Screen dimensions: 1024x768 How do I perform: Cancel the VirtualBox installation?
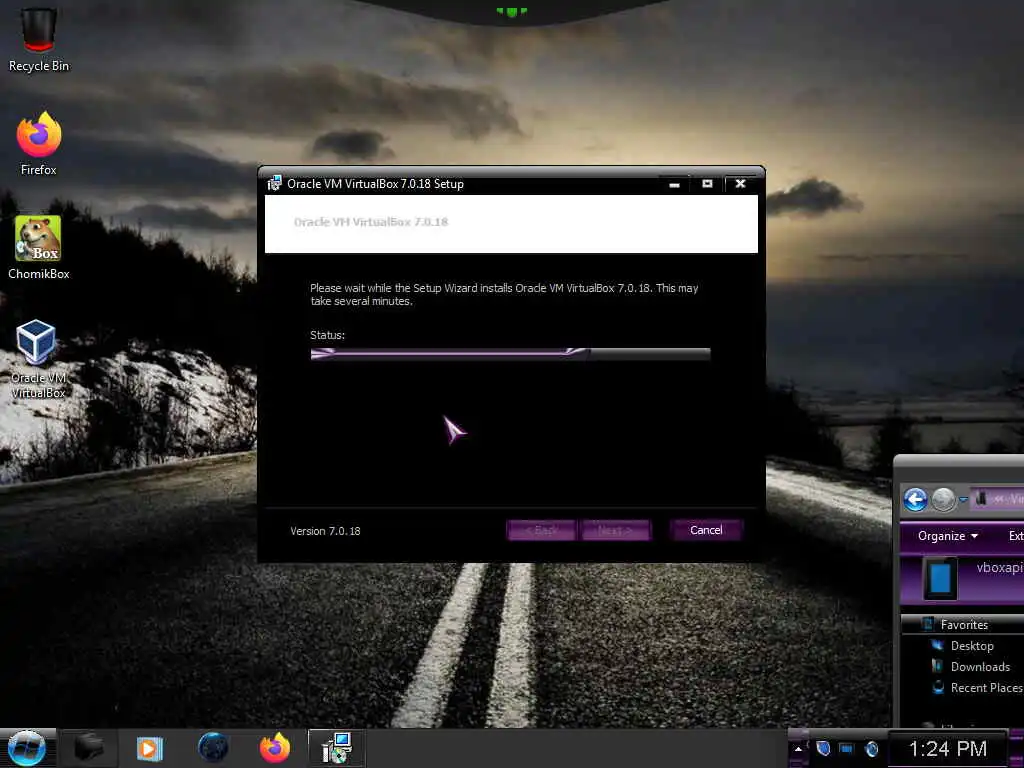coord(706,530)
